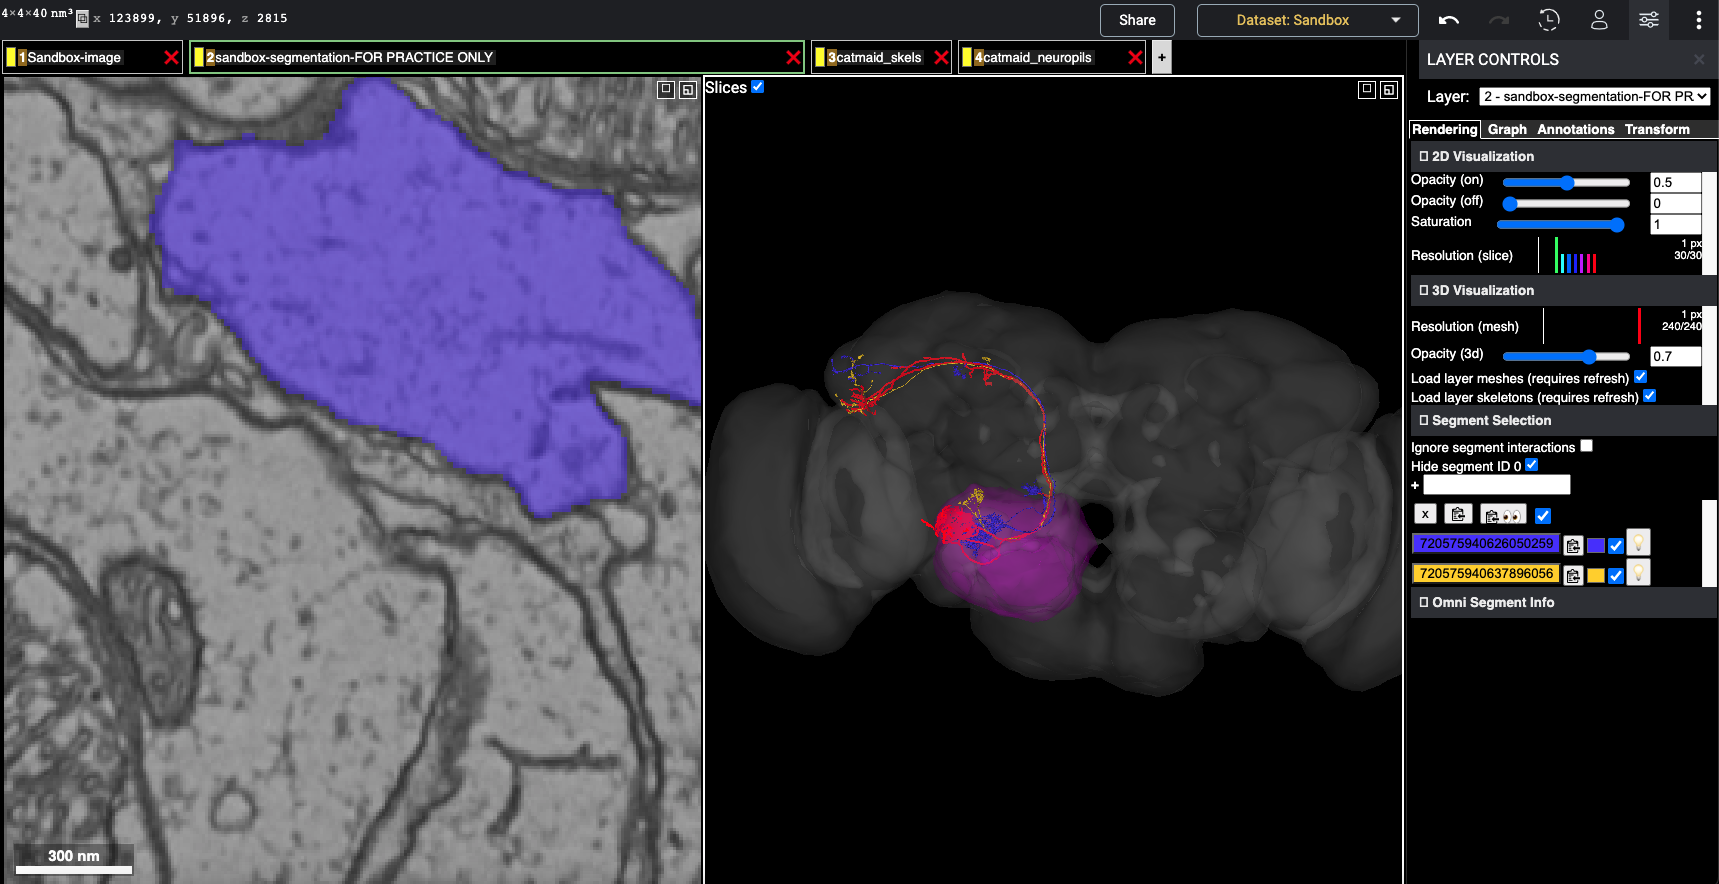1719x884 pixels.
Task: Open the Layer selector dropdown
Action: (x=1594, y=97)
